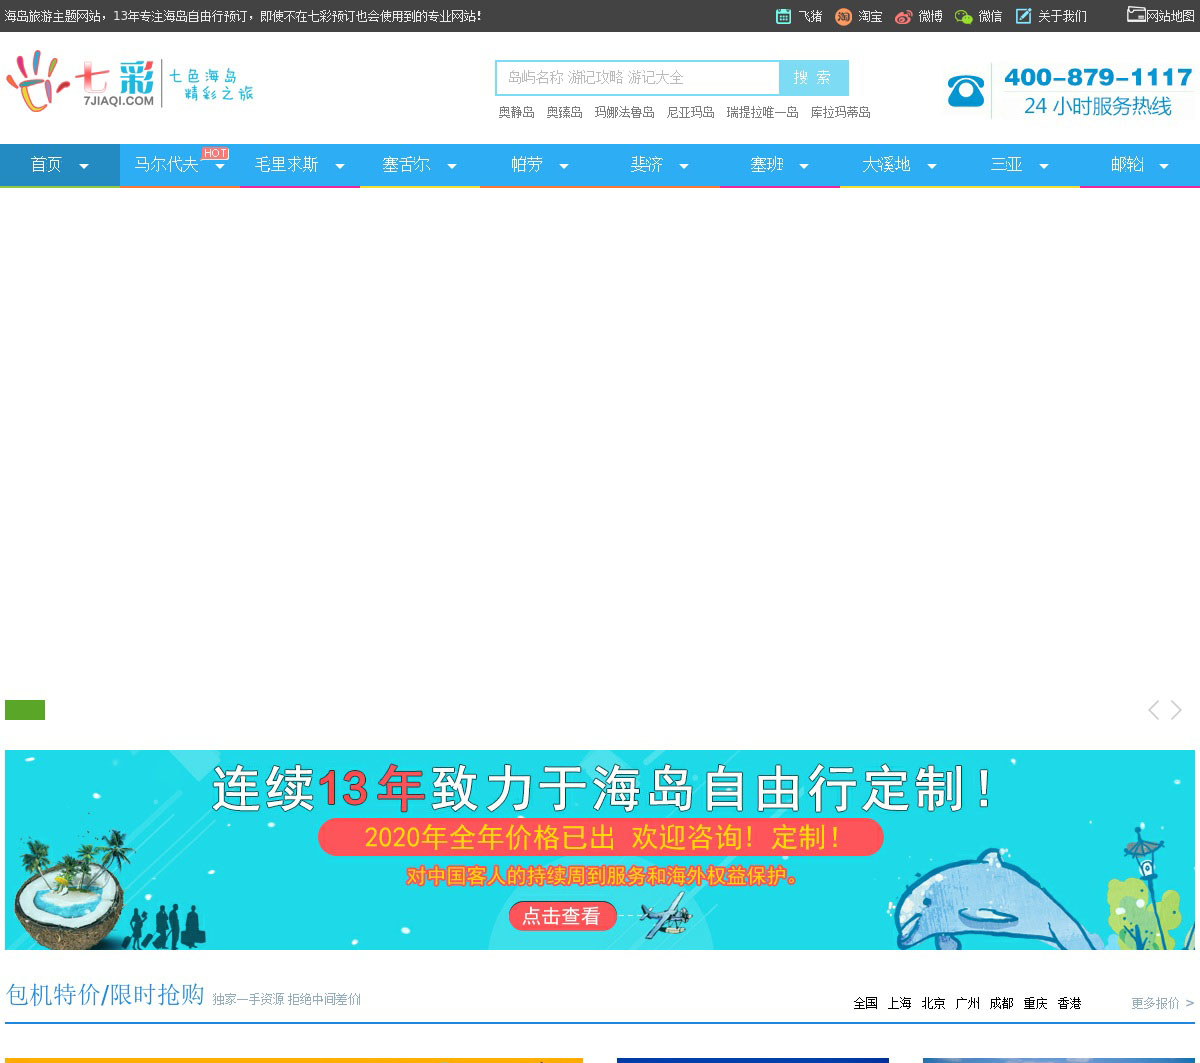Click the Fliggy (飞猪) calendar icon
Image resolution: width=1200 pixels, height=1063 pixels.
[x=783, y=16]
